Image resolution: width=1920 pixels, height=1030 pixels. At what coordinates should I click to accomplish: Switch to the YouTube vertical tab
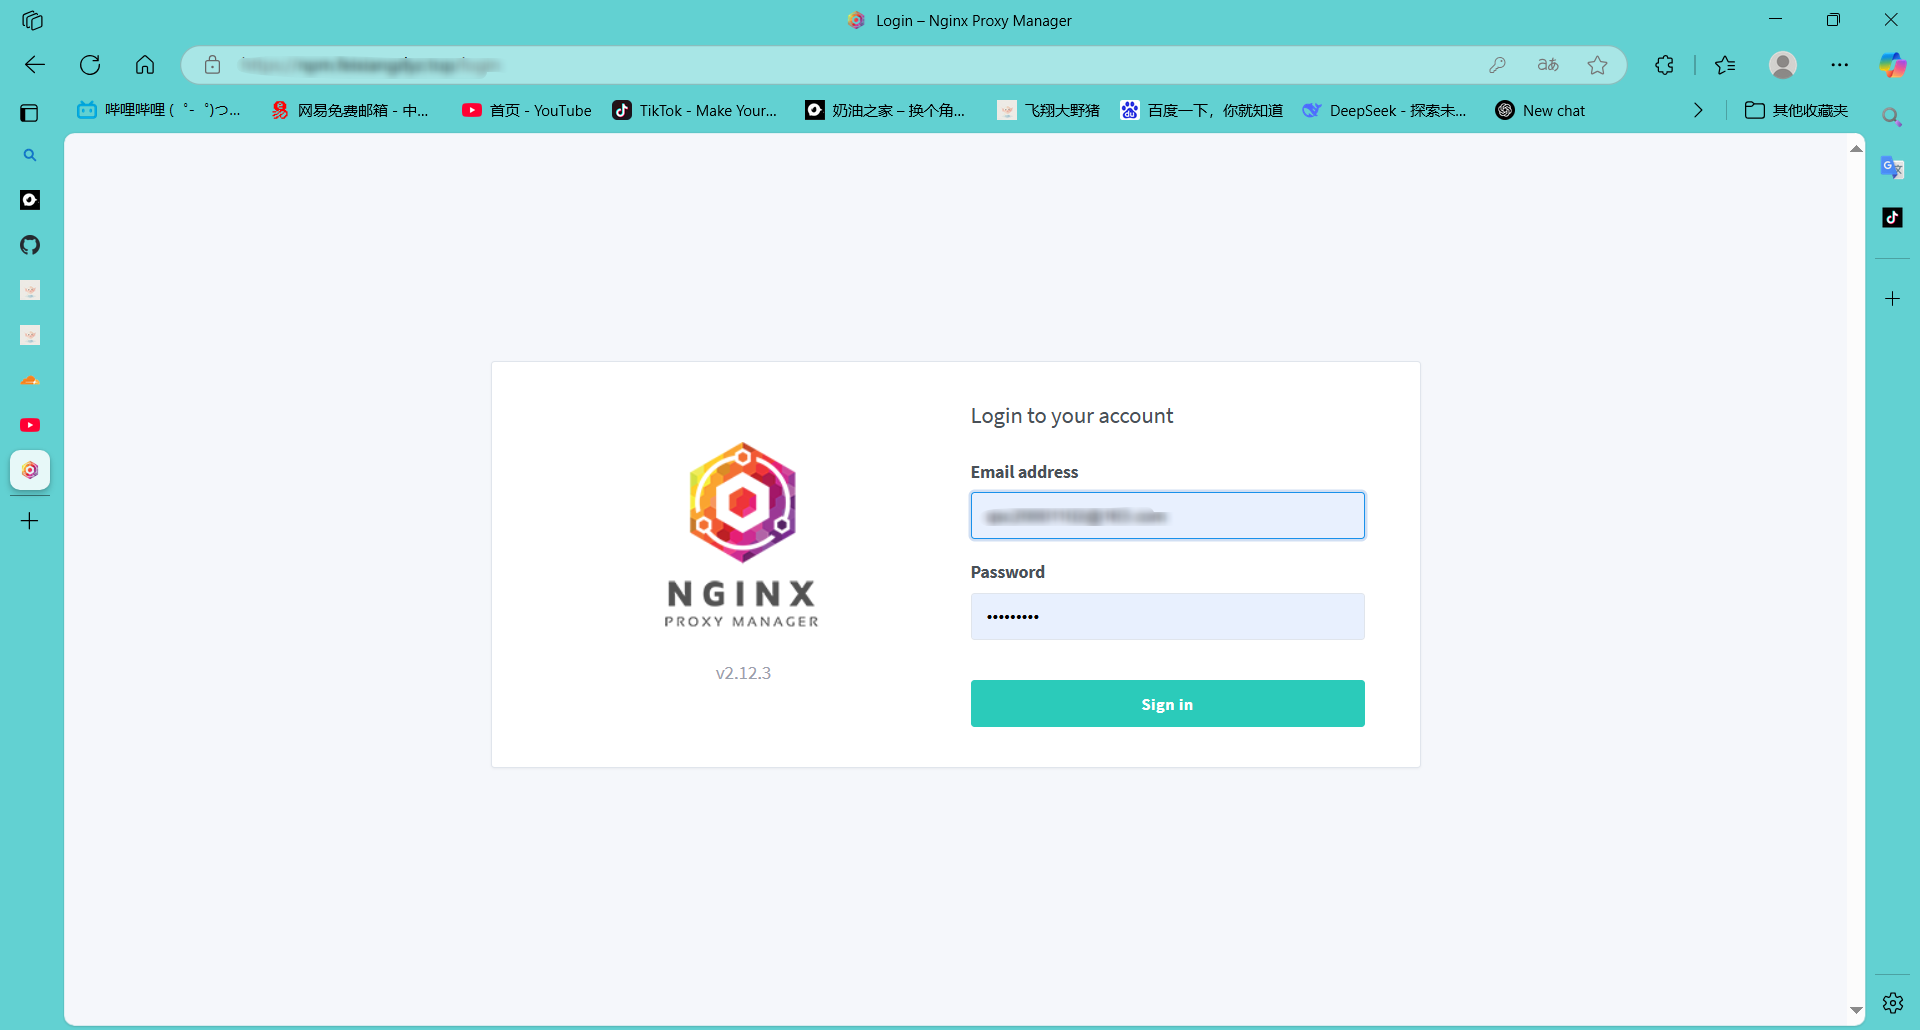(30, 425)
